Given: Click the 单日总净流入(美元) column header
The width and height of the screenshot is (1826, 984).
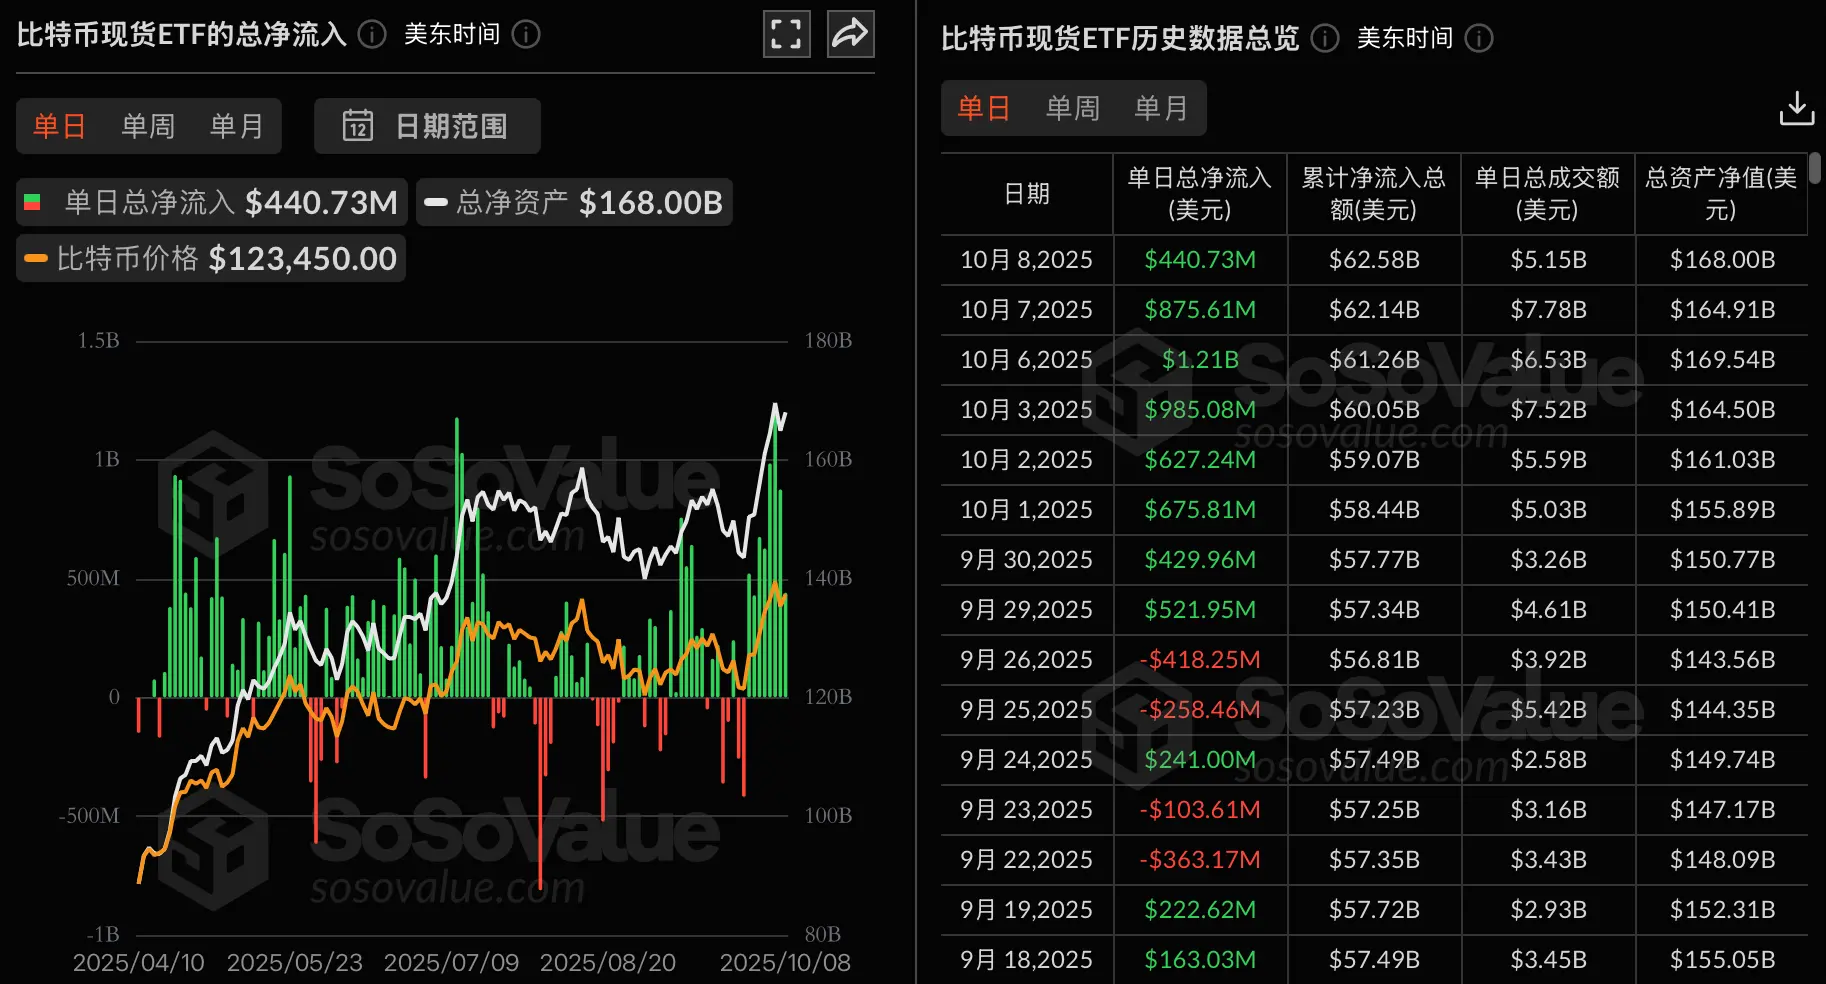Looking at the screenshot, I should coord(1199,194).
